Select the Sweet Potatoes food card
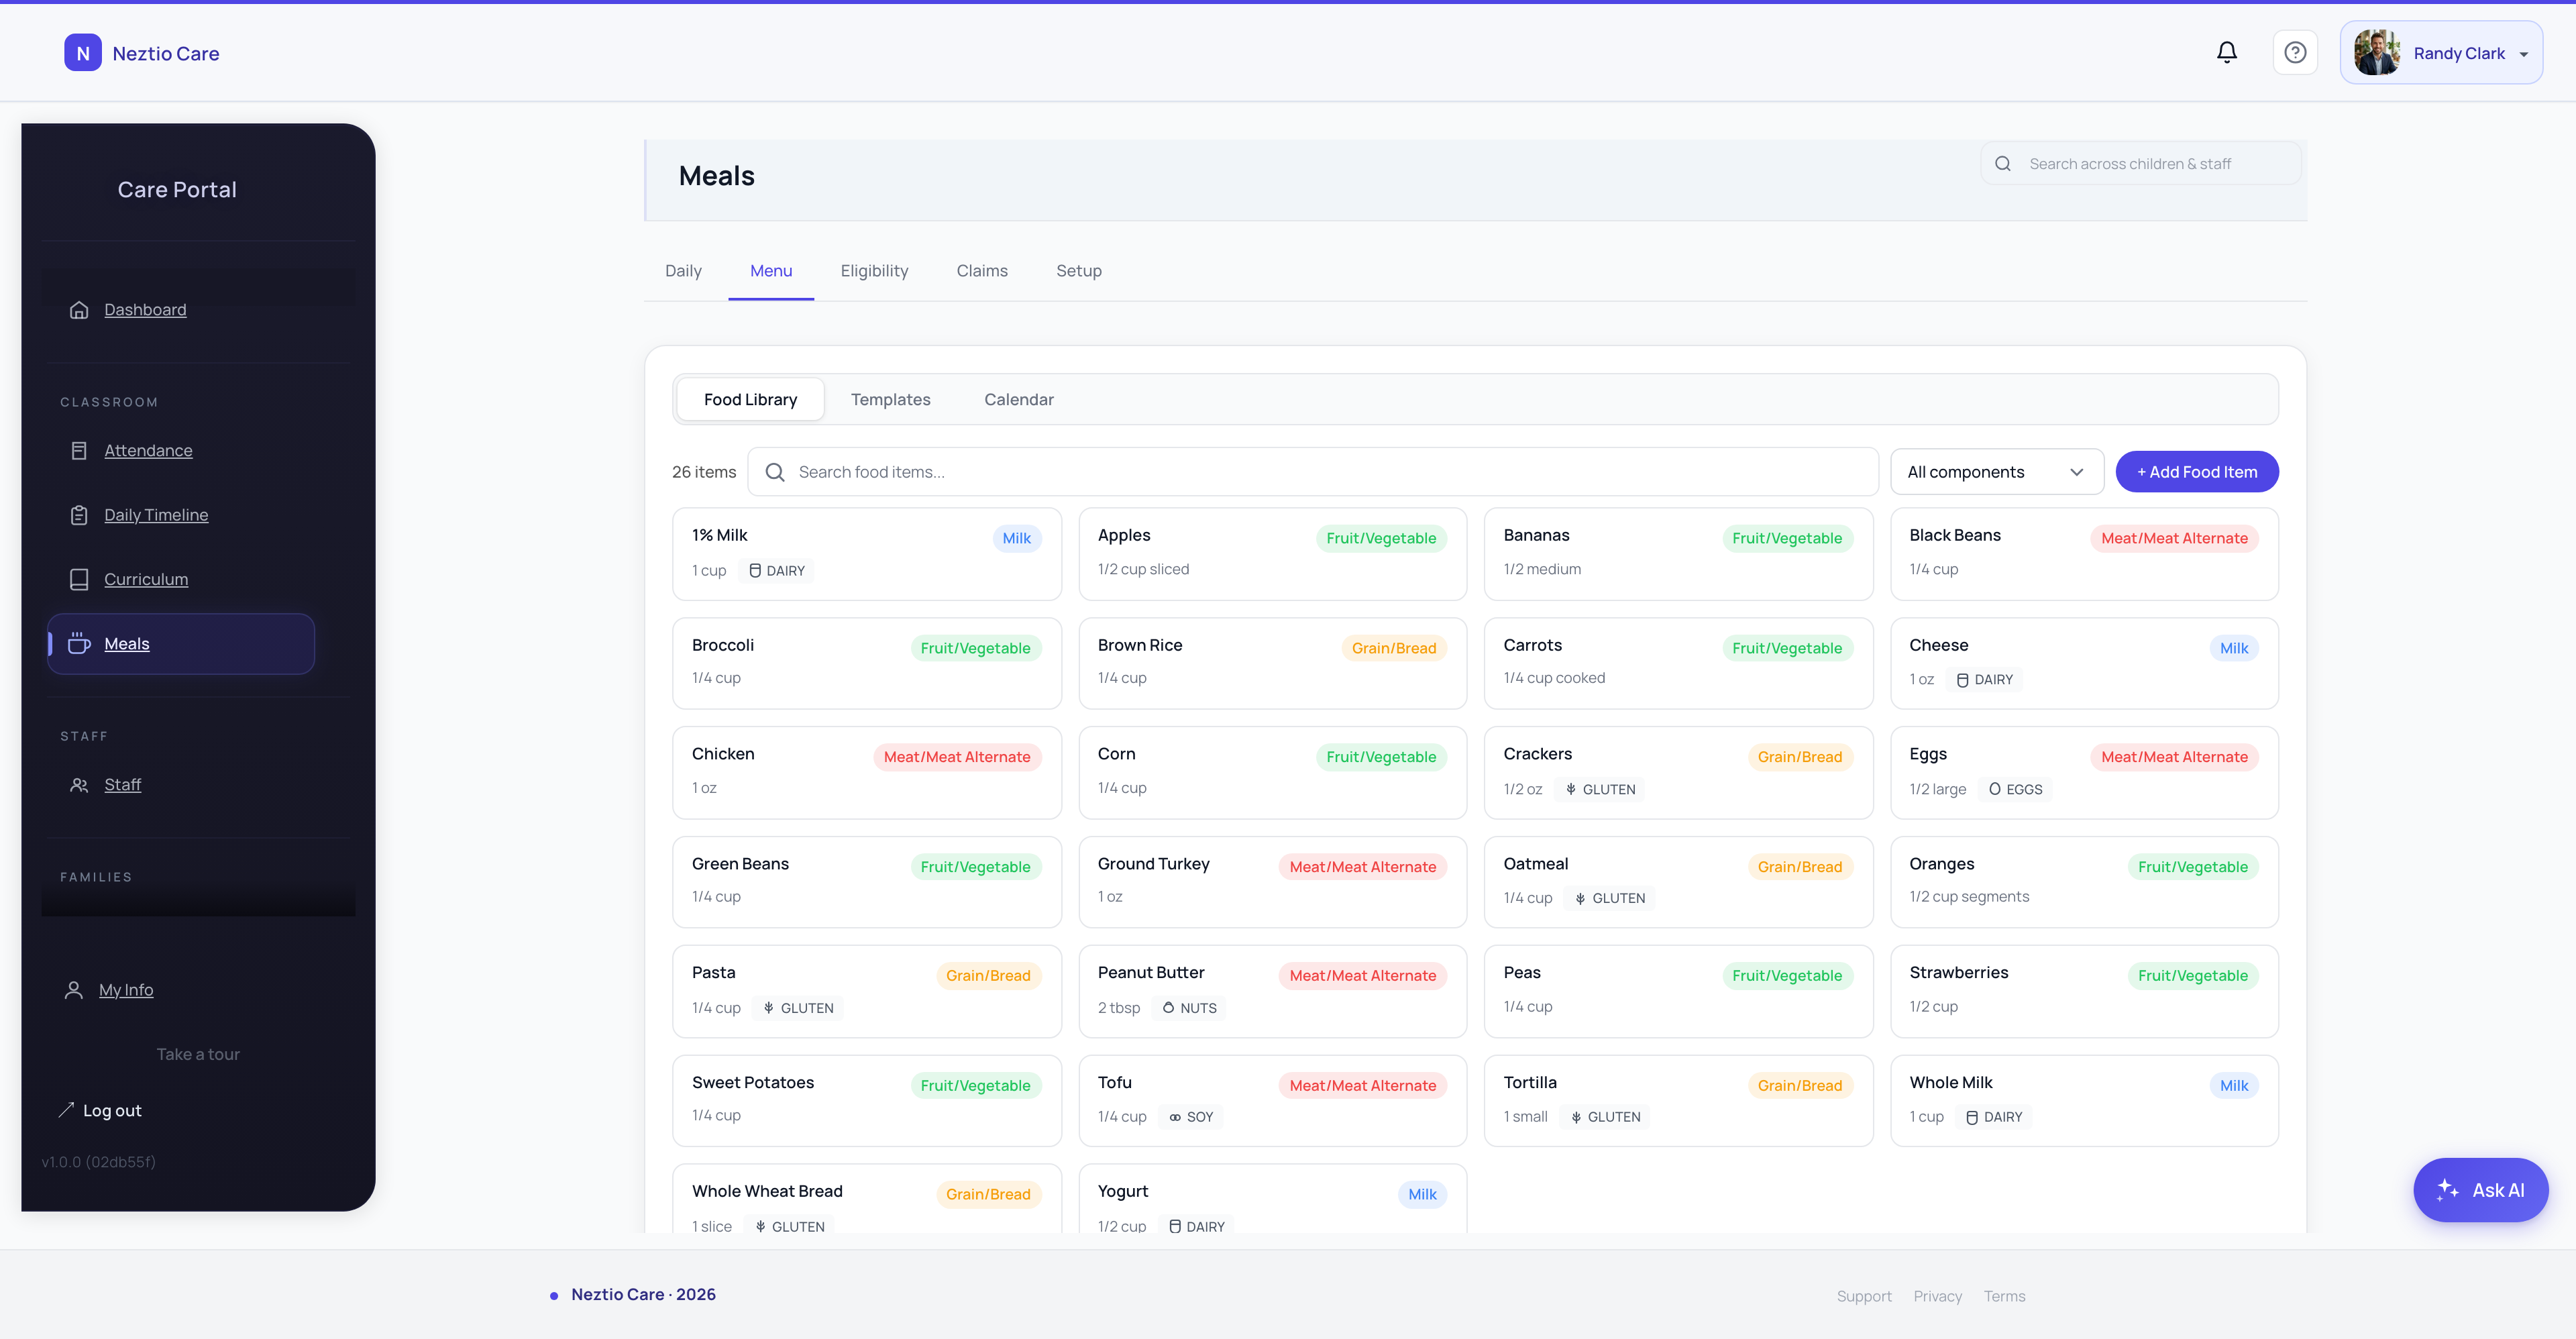The height and width of the screenshot is (1339, 2576). pos(866,1101)
